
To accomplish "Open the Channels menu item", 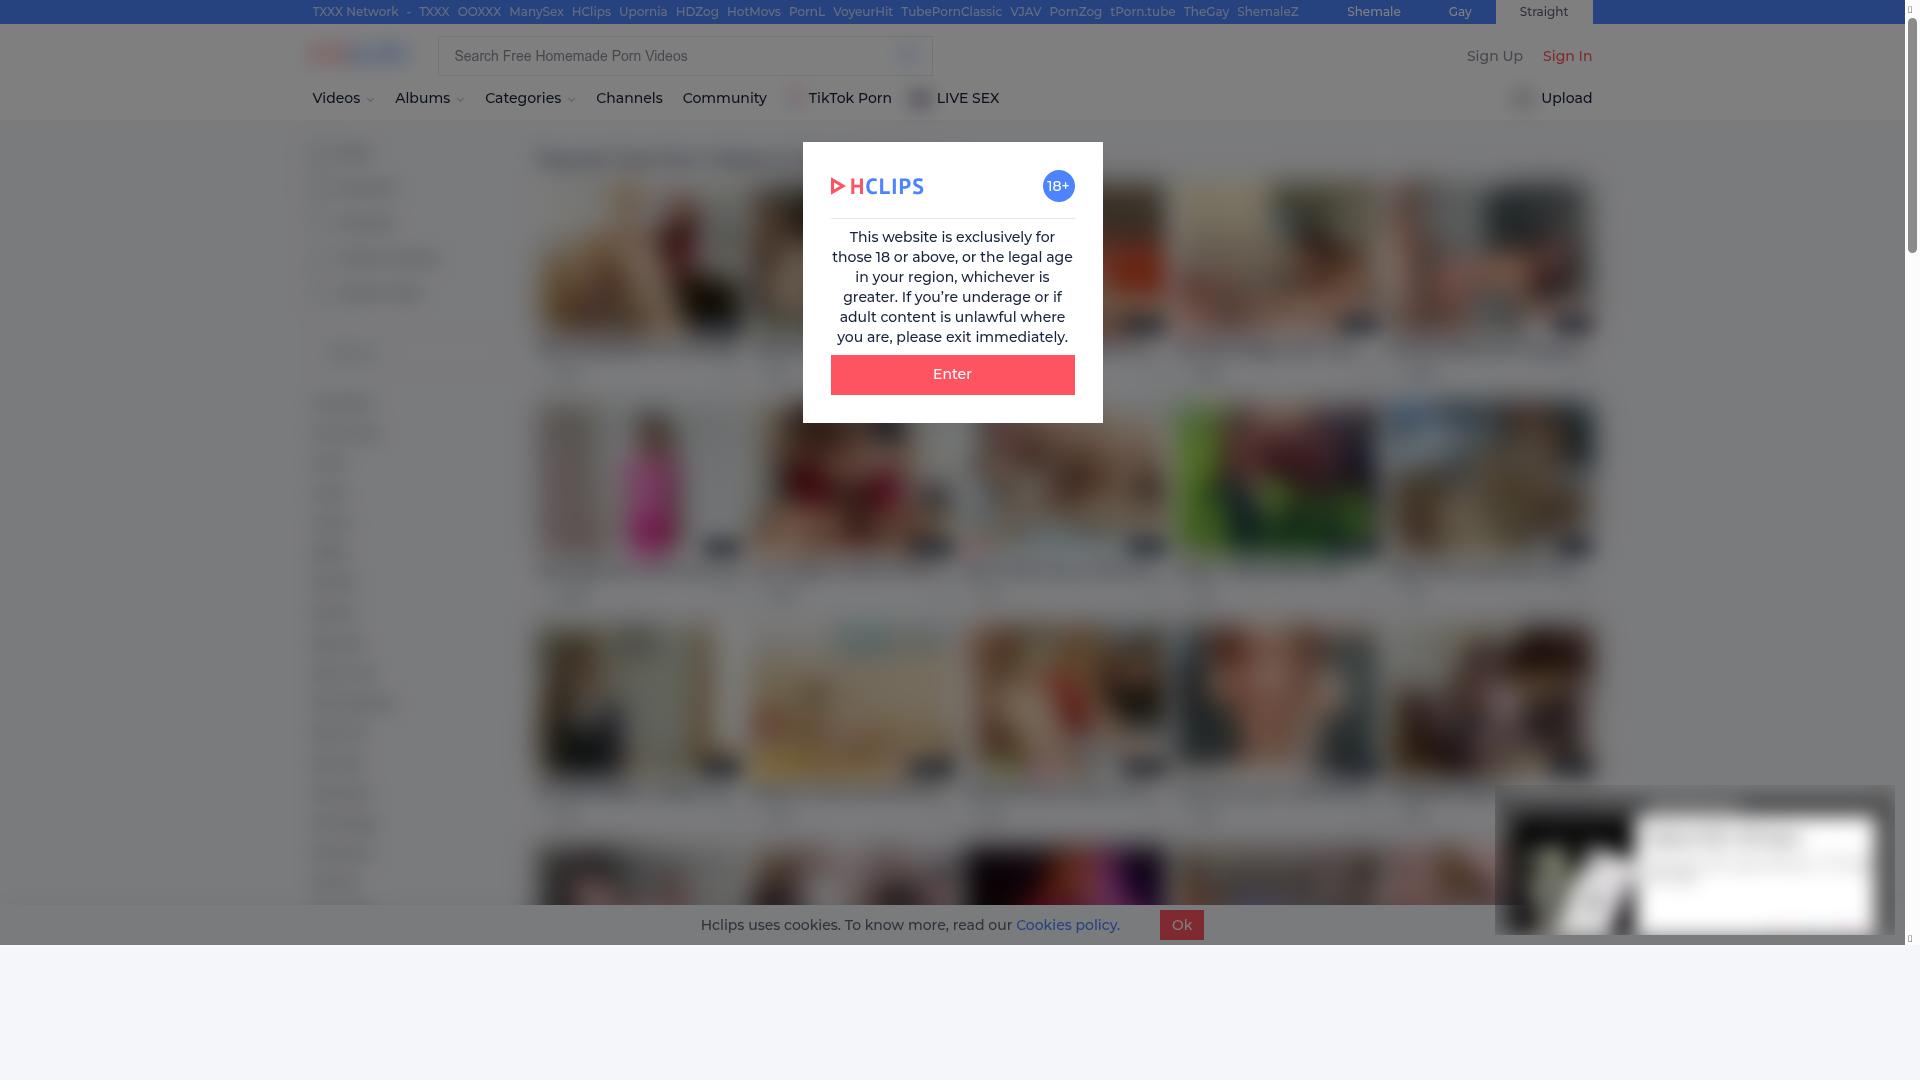I will [629, 98].
